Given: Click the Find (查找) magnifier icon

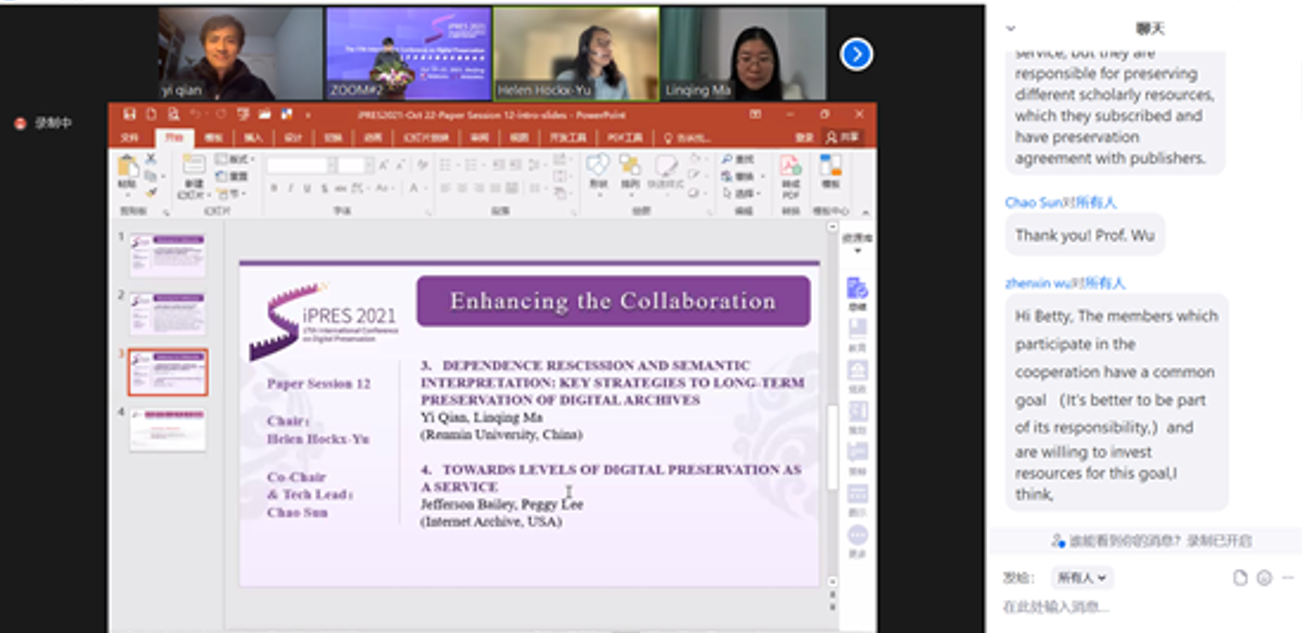Looking at the screenshot, I should click(727, 159).
